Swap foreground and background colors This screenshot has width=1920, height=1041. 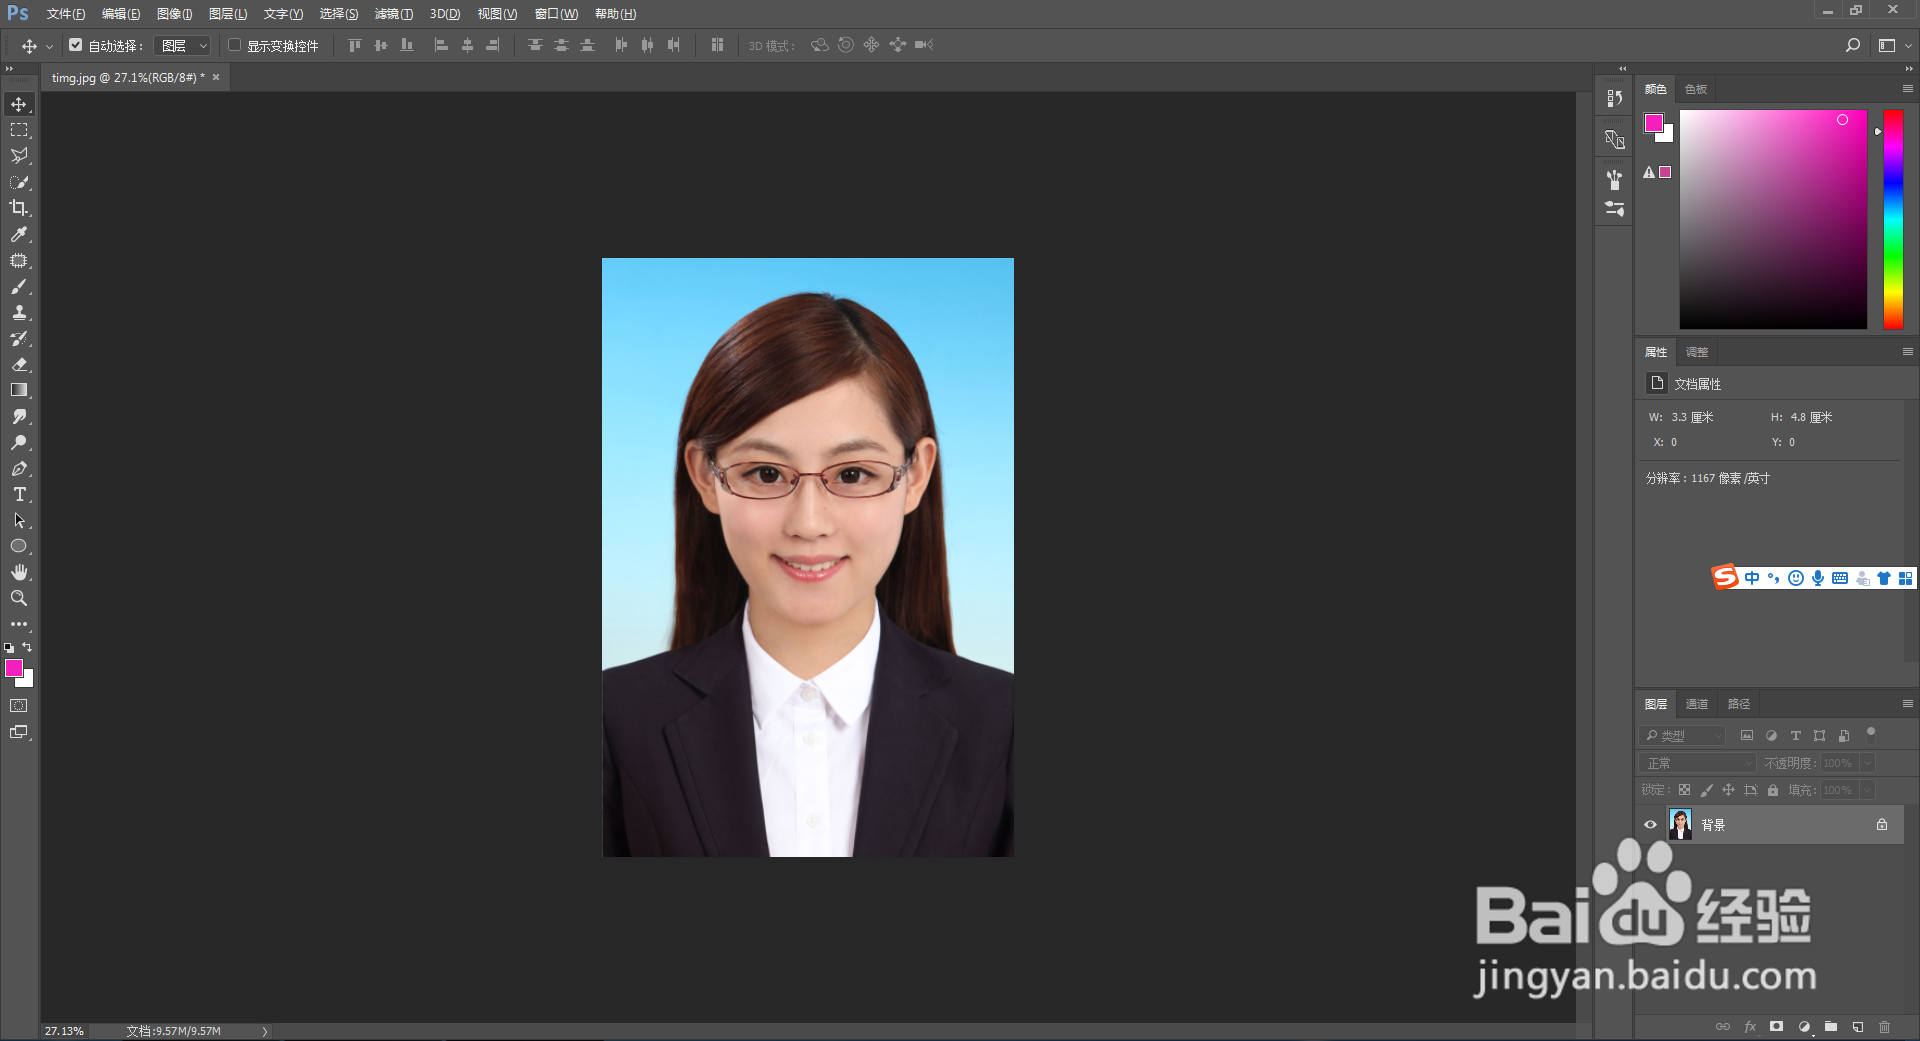27,647
